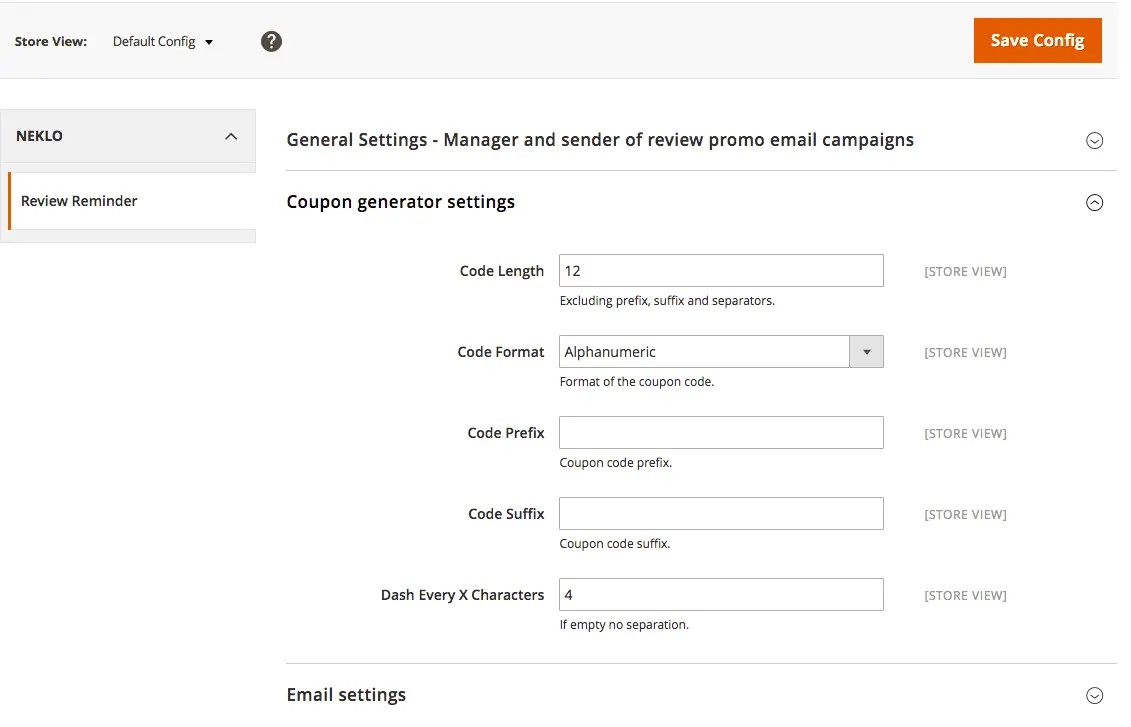This screenshot has height=727, width=1131.
Task: Click the [STORE VIEW] tag beside Code Prefix
Action: 965,433
